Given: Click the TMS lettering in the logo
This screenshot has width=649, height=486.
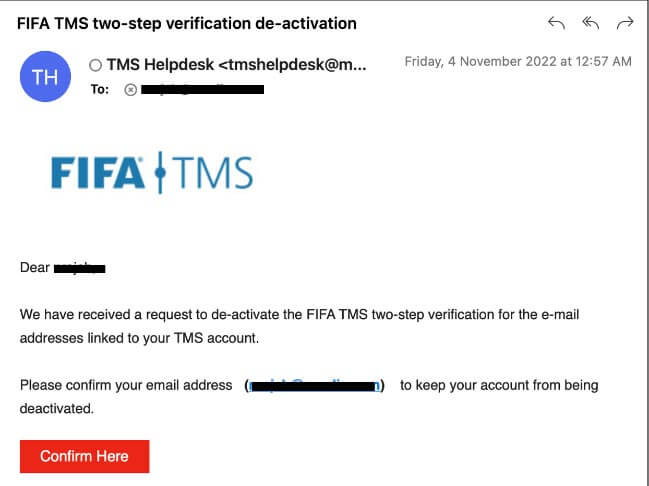Looking at the screenshot, I should click(x=214, y=173).
